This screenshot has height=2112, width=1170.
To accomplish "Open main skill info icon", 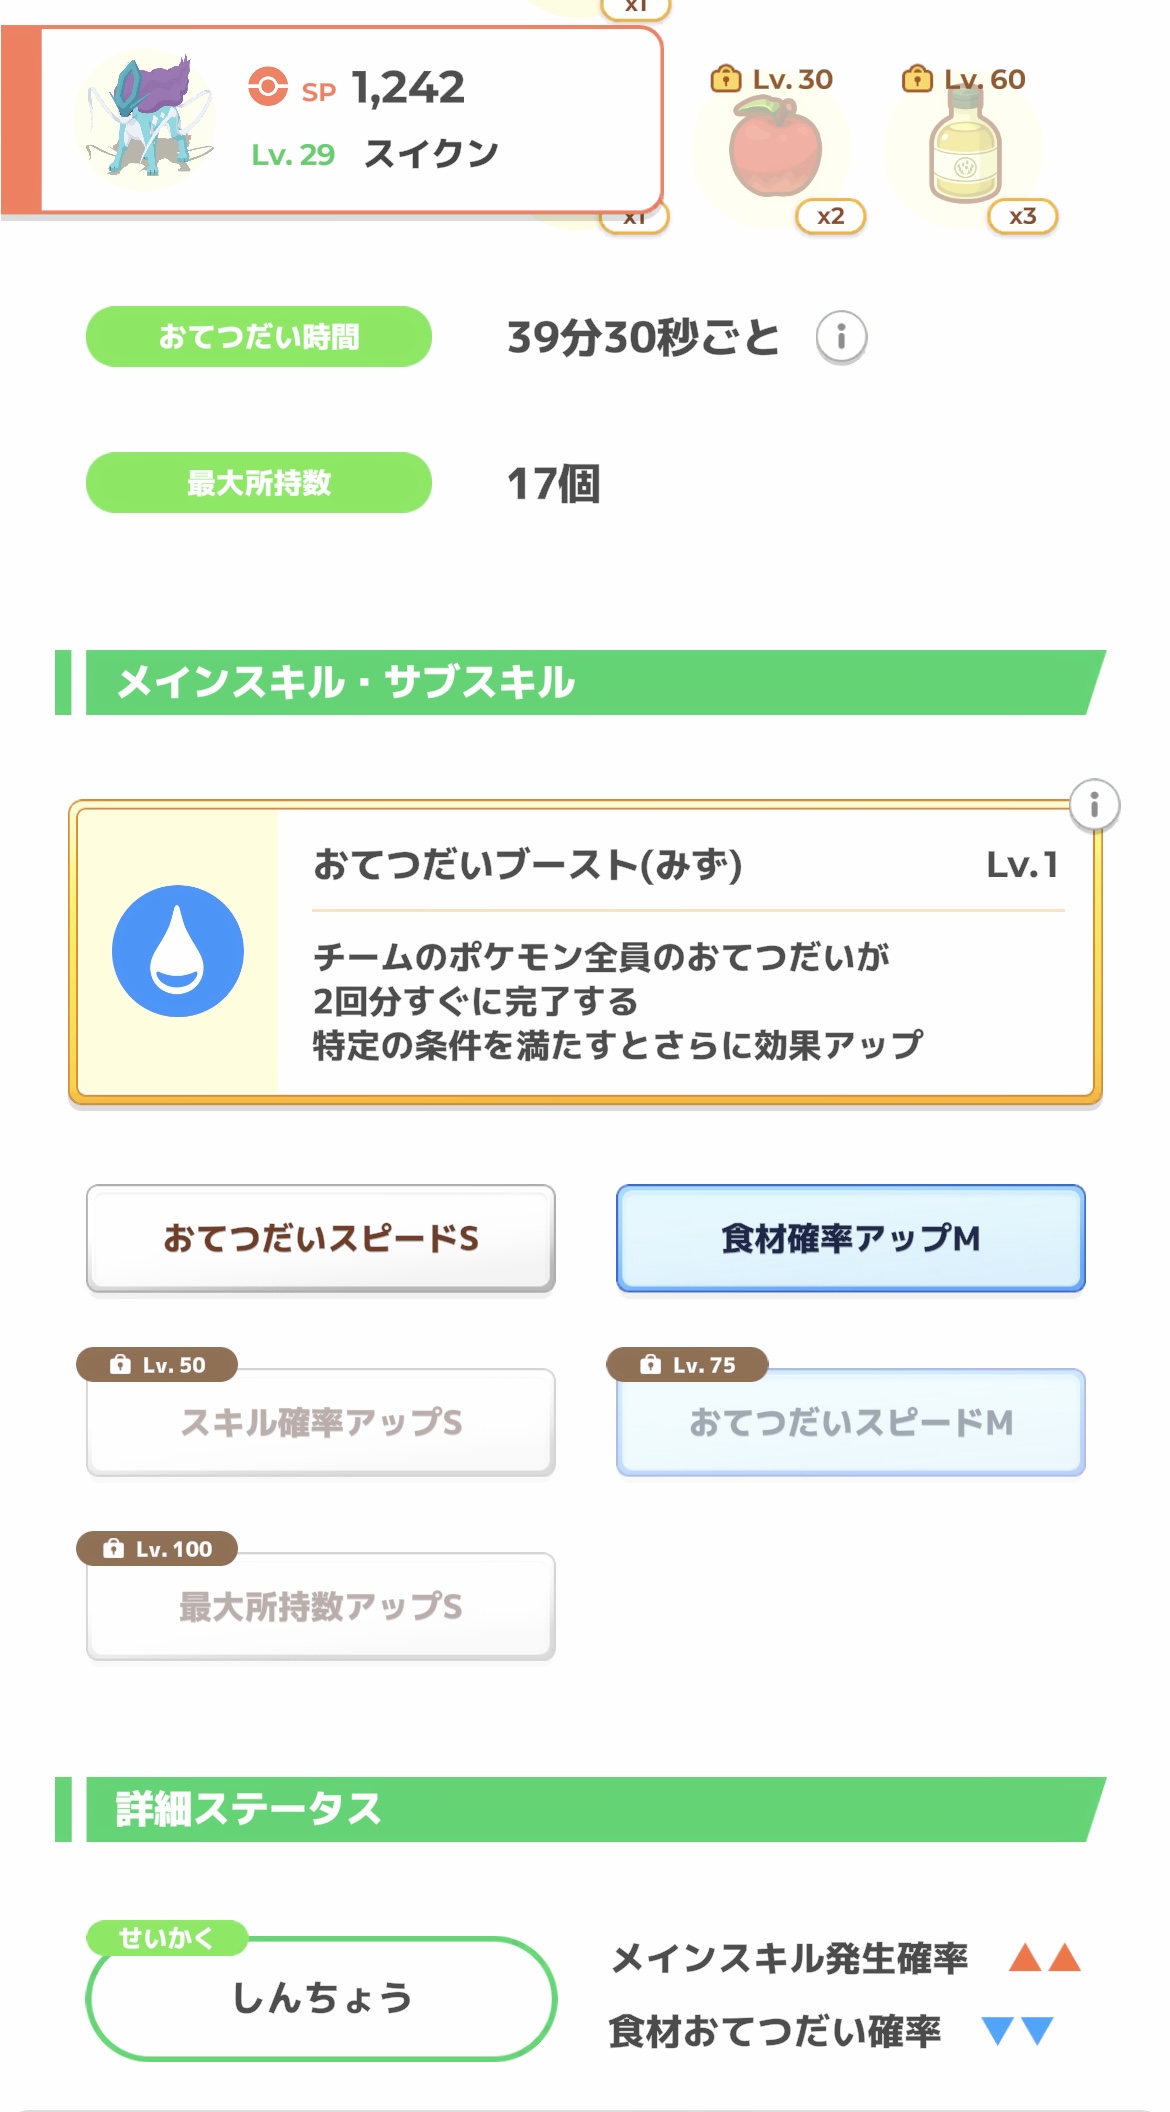I will tap(1094, 805).
